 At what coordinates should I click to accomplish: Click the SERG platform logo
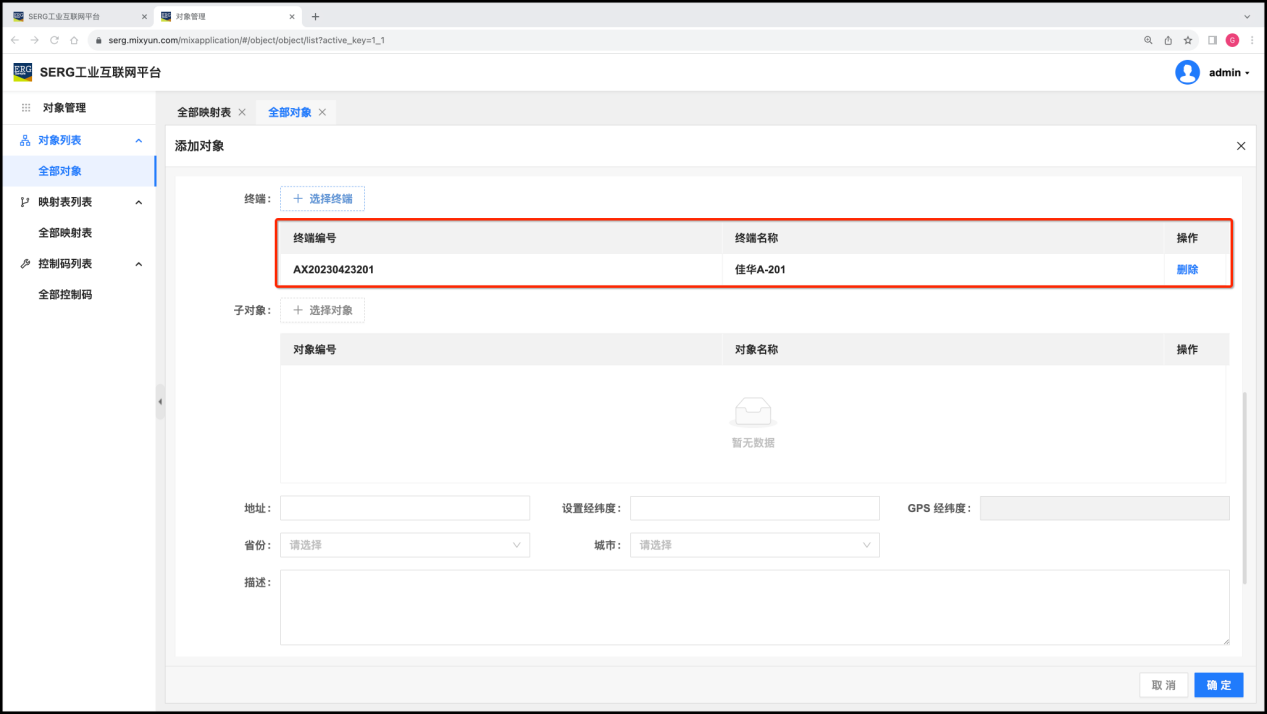[23, 72]
